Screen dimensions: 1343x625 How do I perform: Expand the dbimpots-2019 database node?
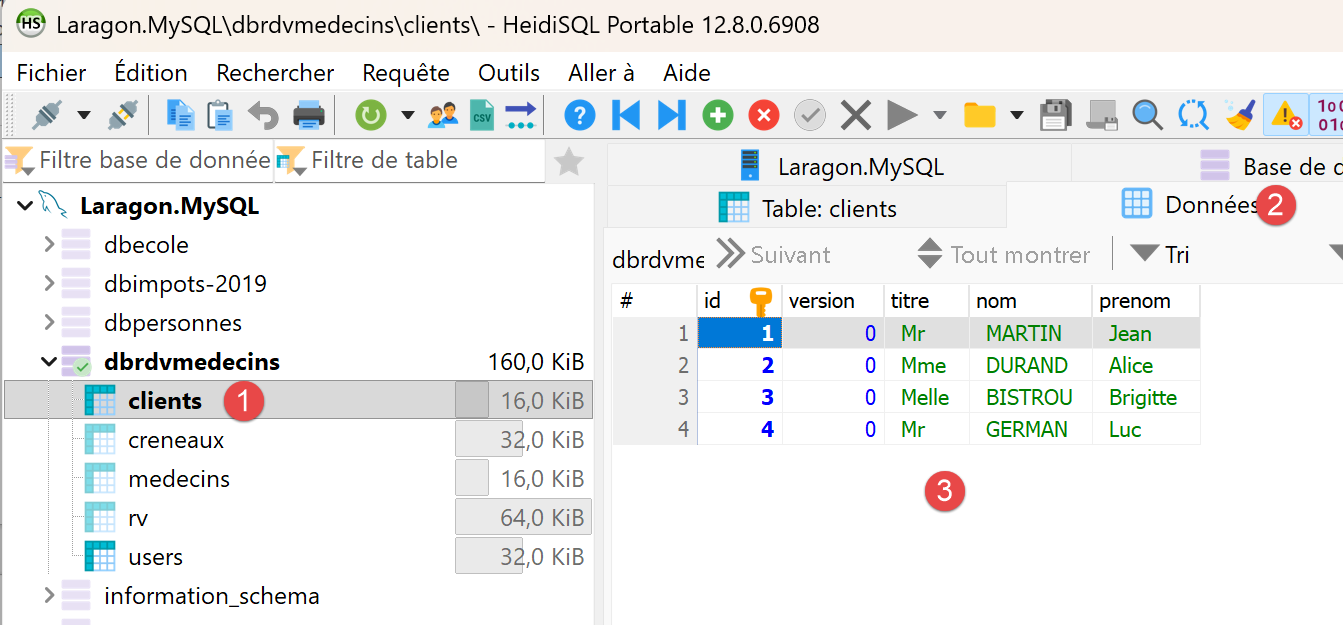(48, 284)
